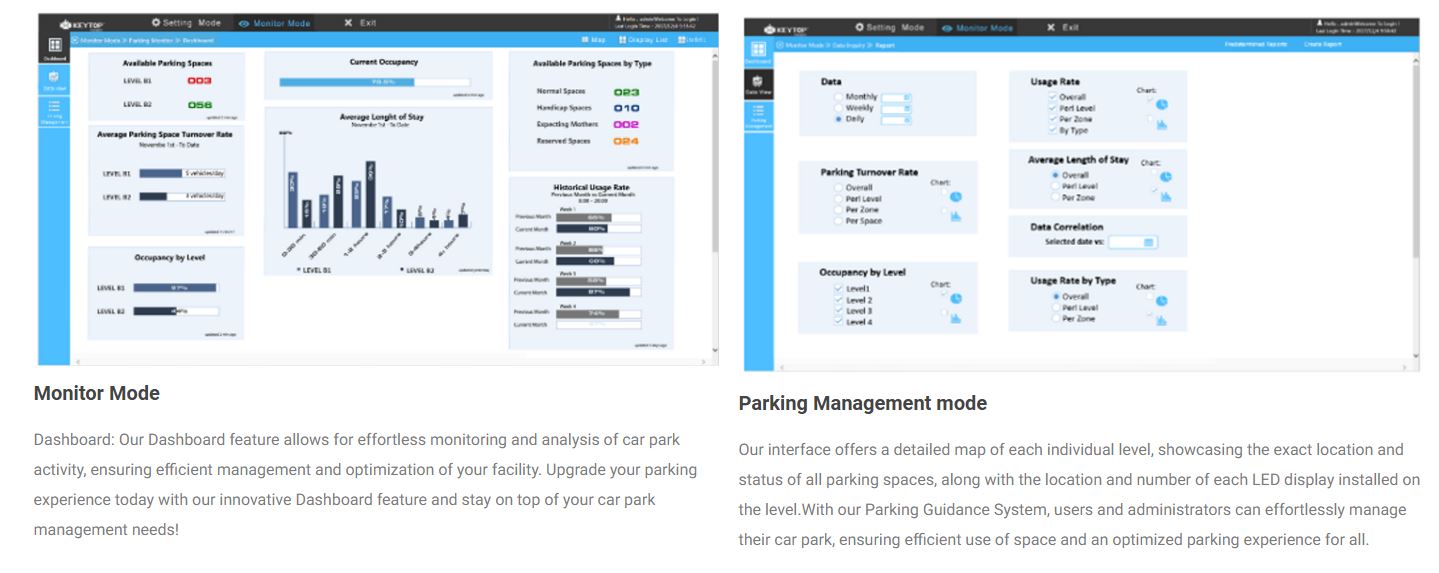Screen dimensions: 1439x573
Task: Select pie chart icon in Average Length of Stay
Action: click(x=1165, y=177)
